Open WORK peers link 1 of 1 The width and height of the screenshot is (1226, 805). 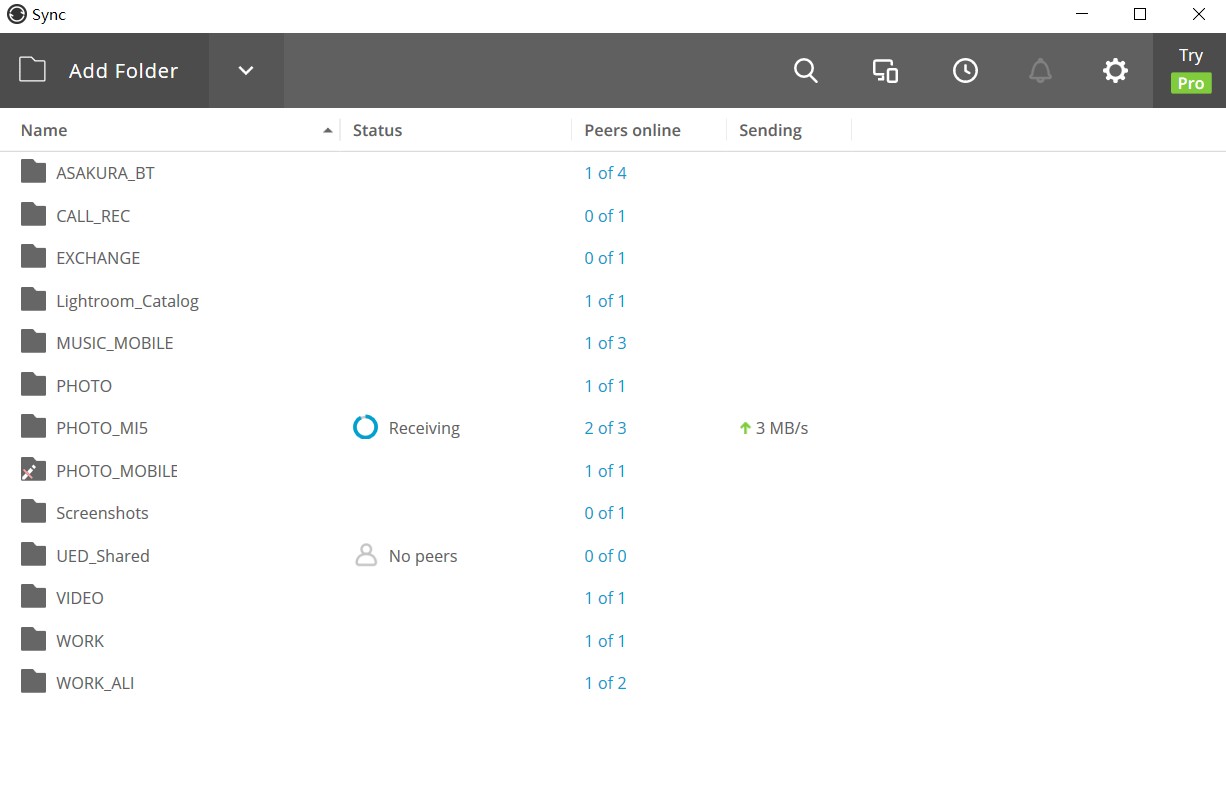click(x=605, y=641)
